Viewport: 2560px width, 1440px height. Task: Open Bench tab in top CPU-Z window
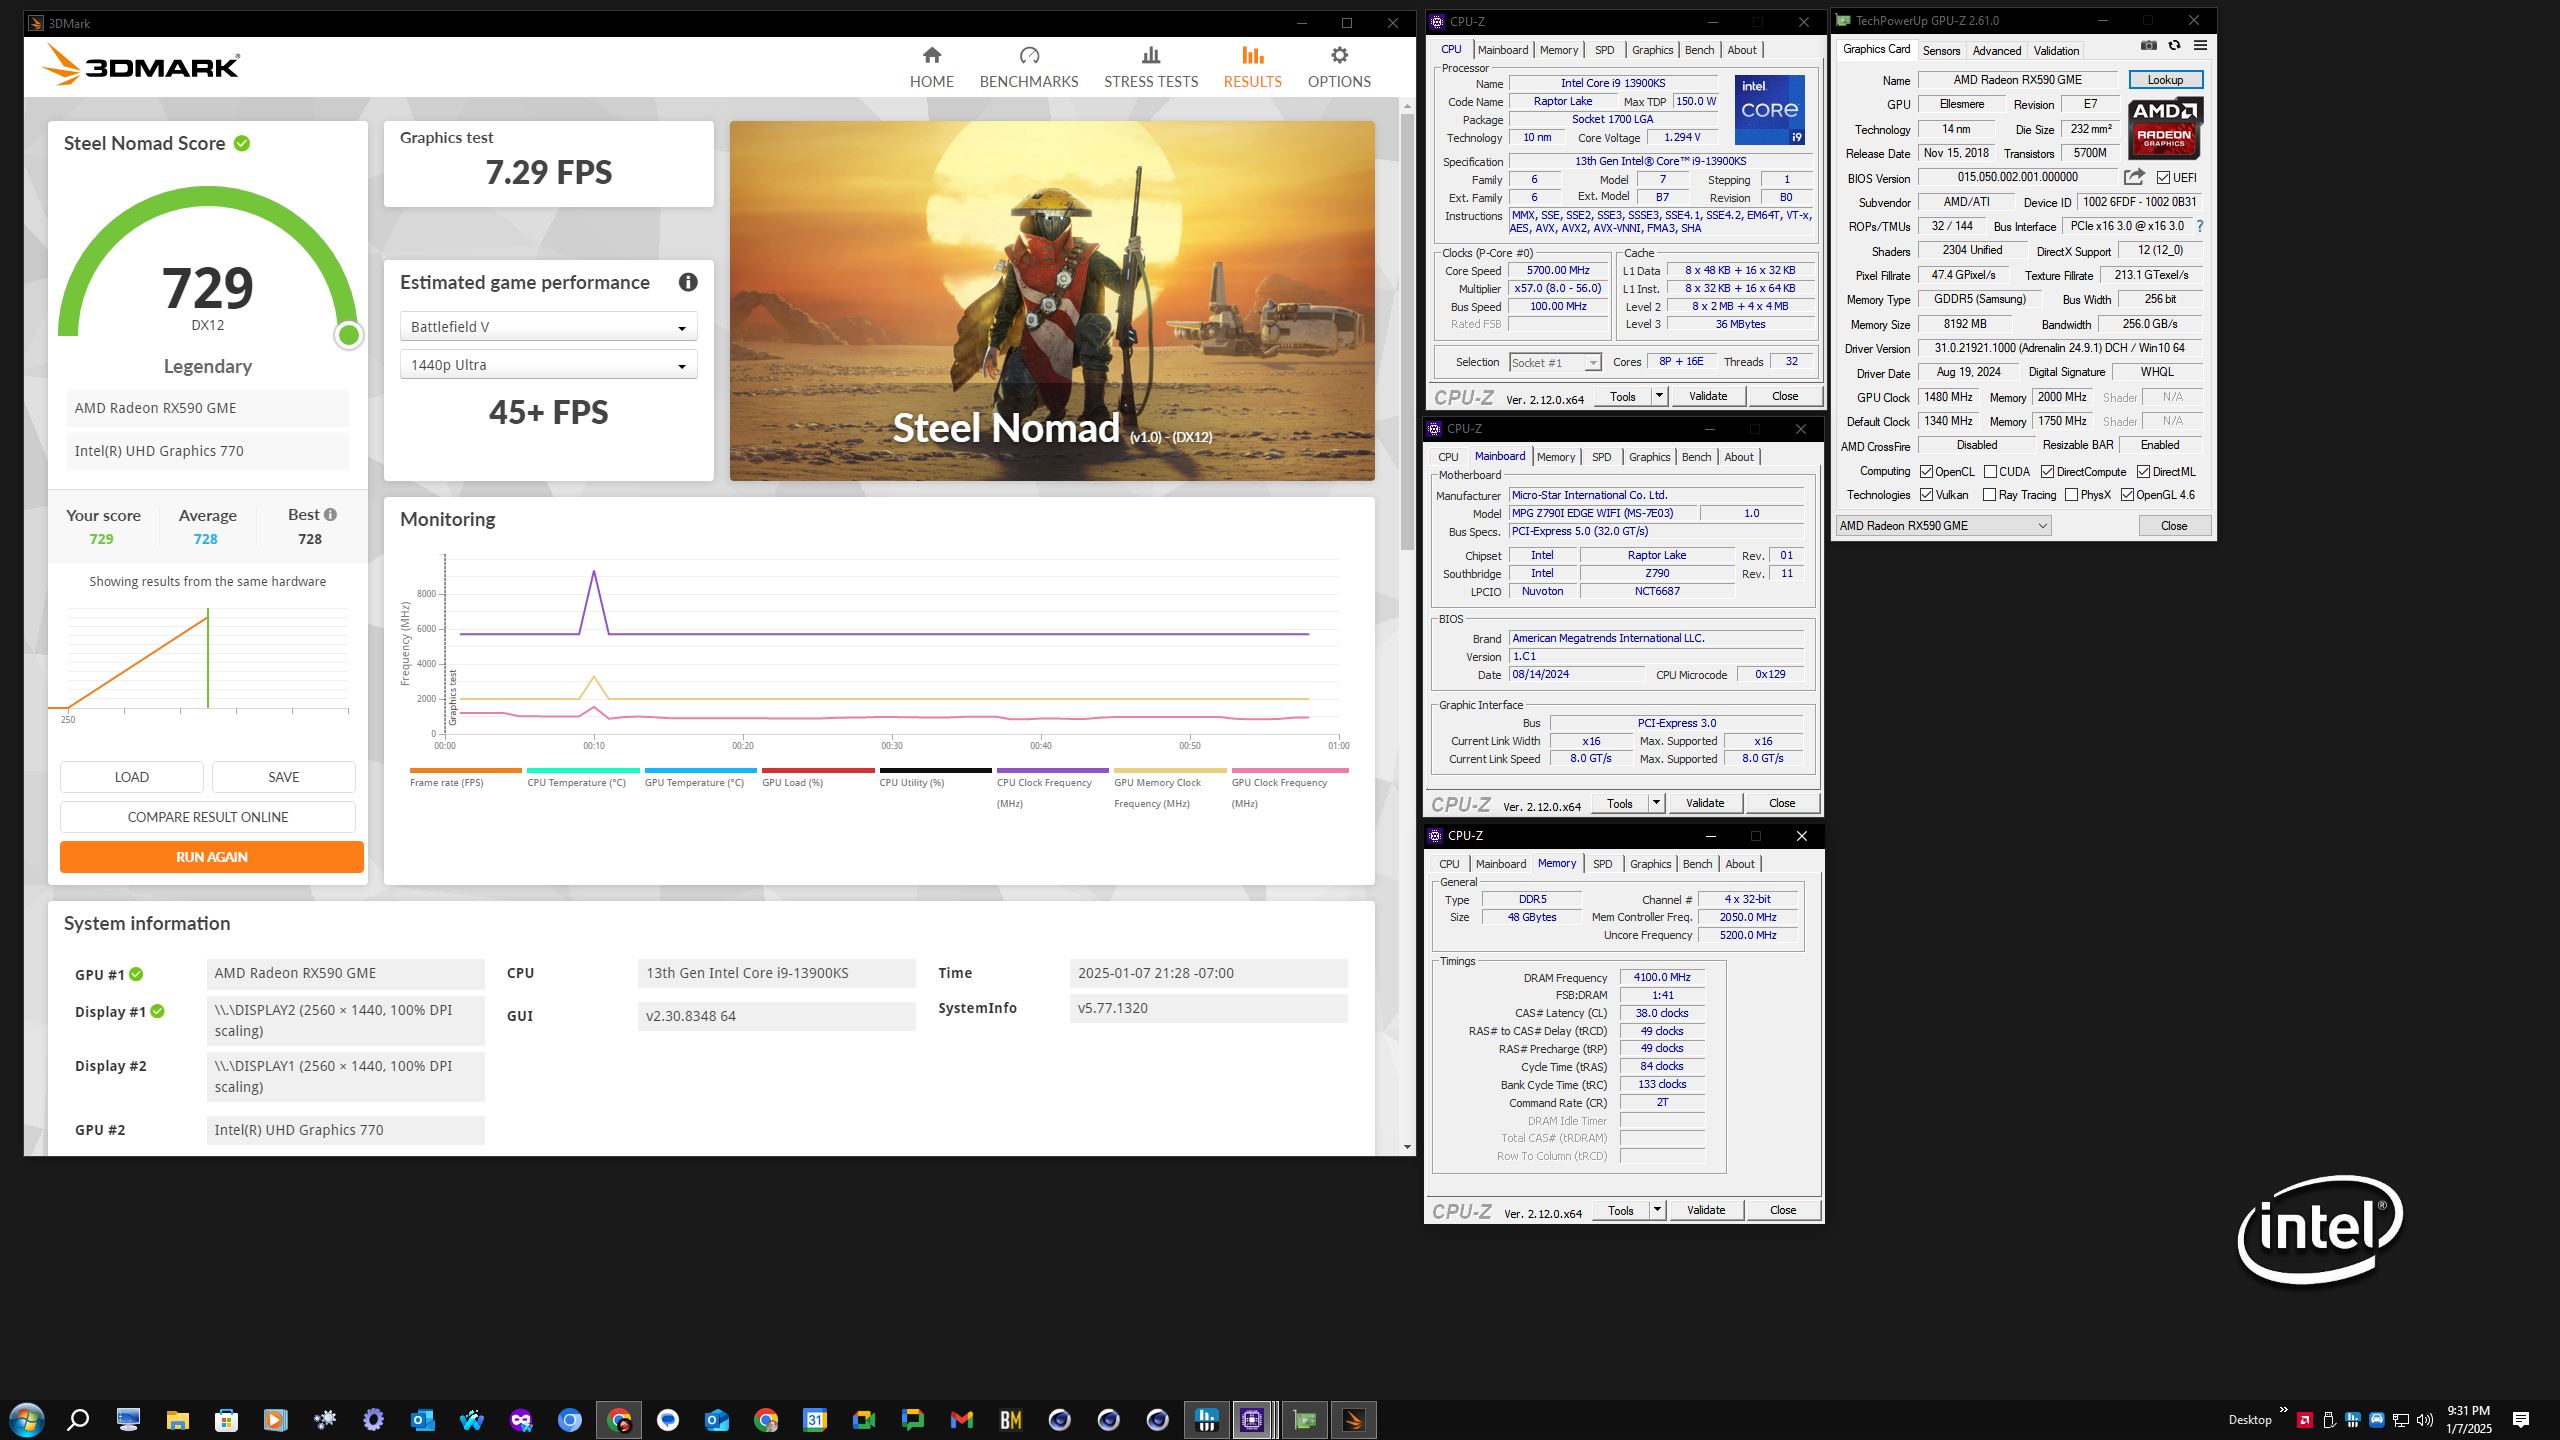(1699, 50)
